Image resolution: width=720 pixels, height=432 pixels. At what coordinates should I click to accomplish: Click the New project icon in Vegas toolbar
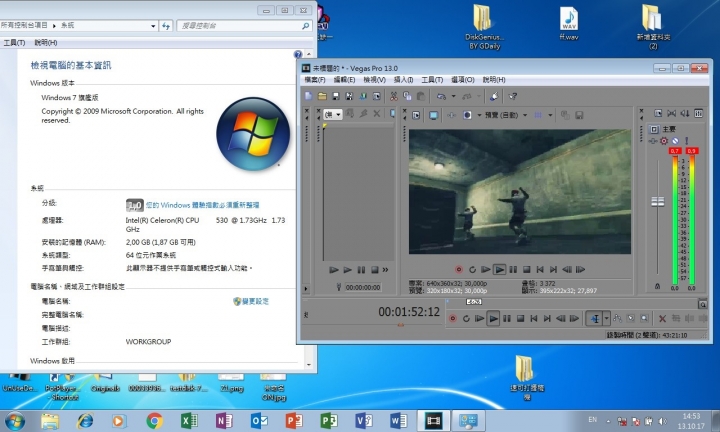(x=309, y=96)
